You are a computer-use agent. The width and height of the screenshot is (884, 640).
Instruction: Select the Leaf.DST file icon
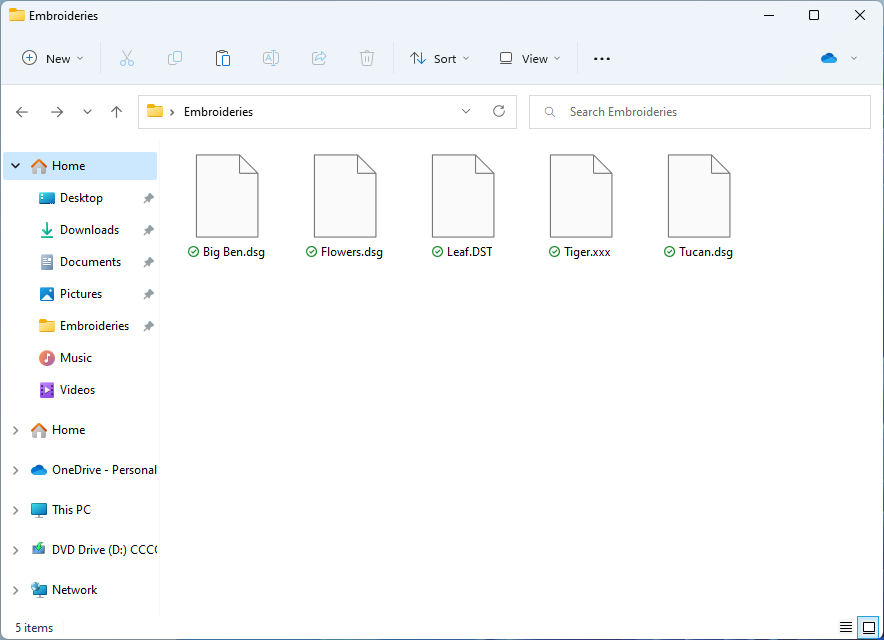pos(463,196)
